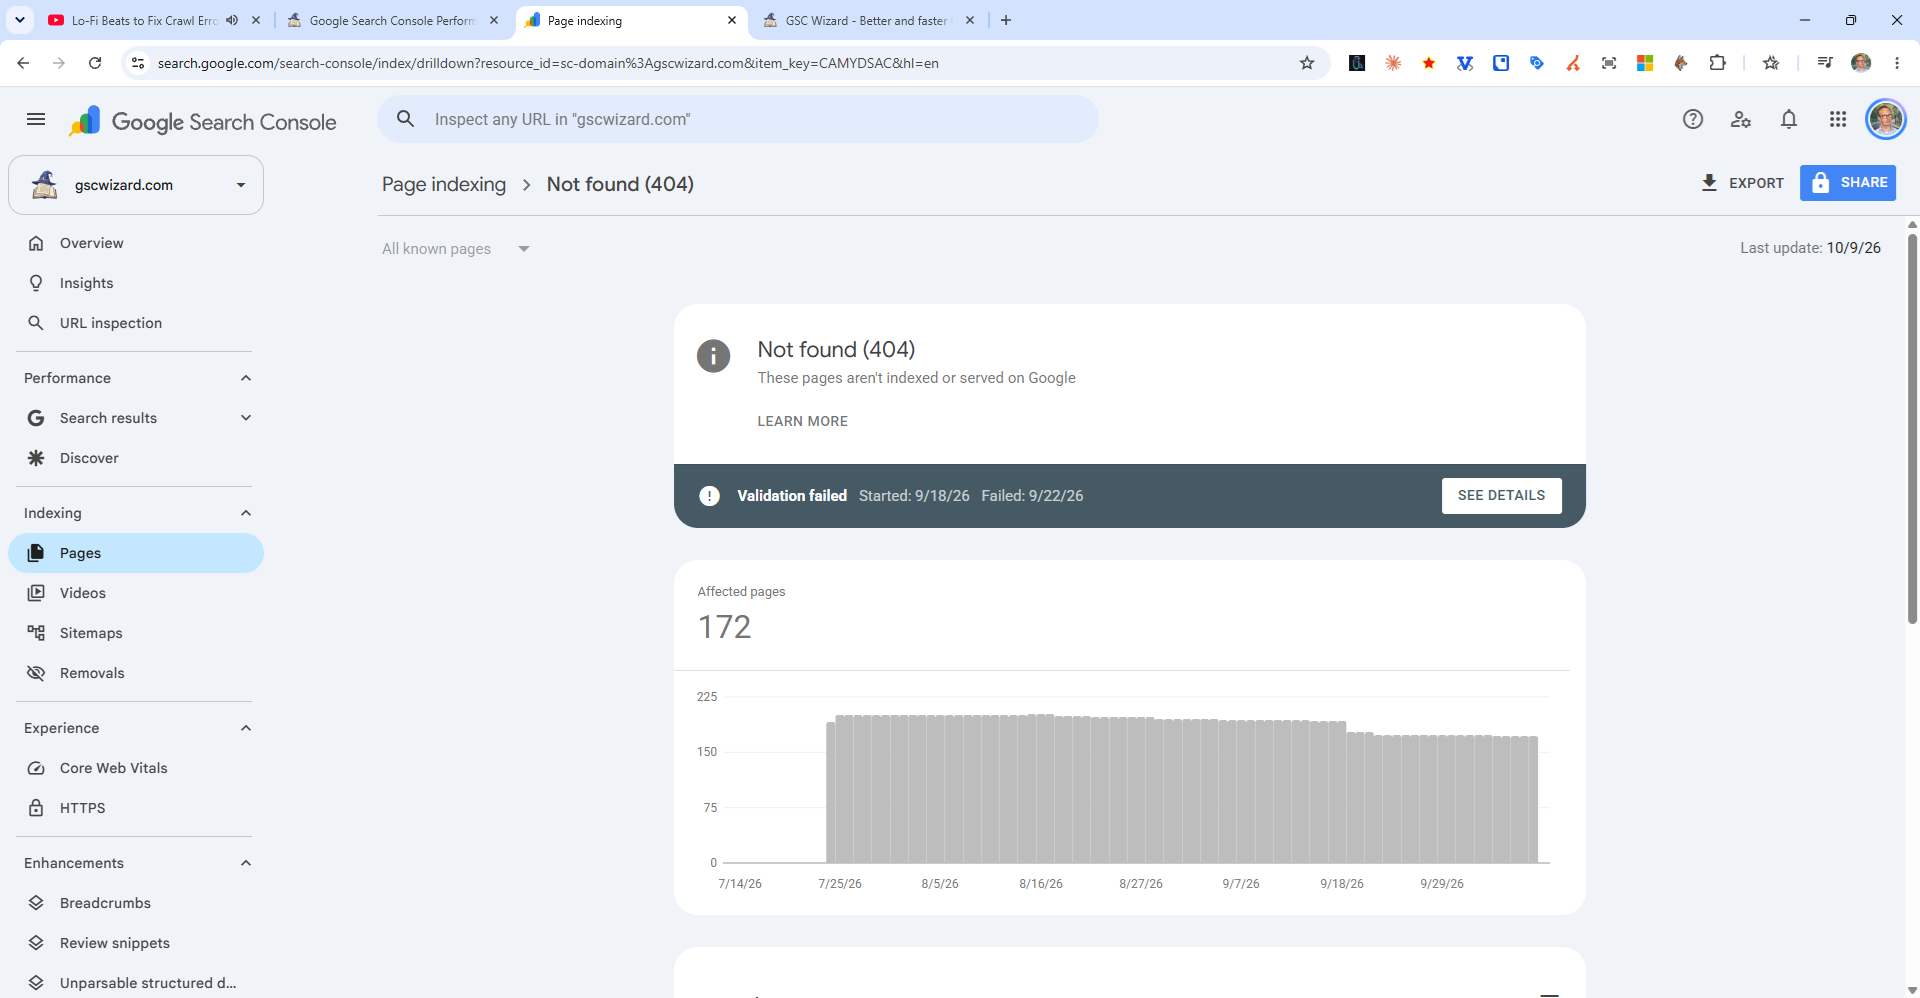1920x998 pixels.
Task: Open the tab search dropdown arrow
Action: [x=20, y=20]
